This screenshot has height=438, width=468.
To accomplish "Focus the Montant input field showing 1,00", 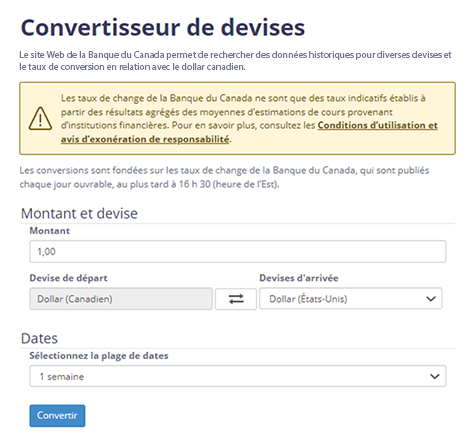I will 238,251.
